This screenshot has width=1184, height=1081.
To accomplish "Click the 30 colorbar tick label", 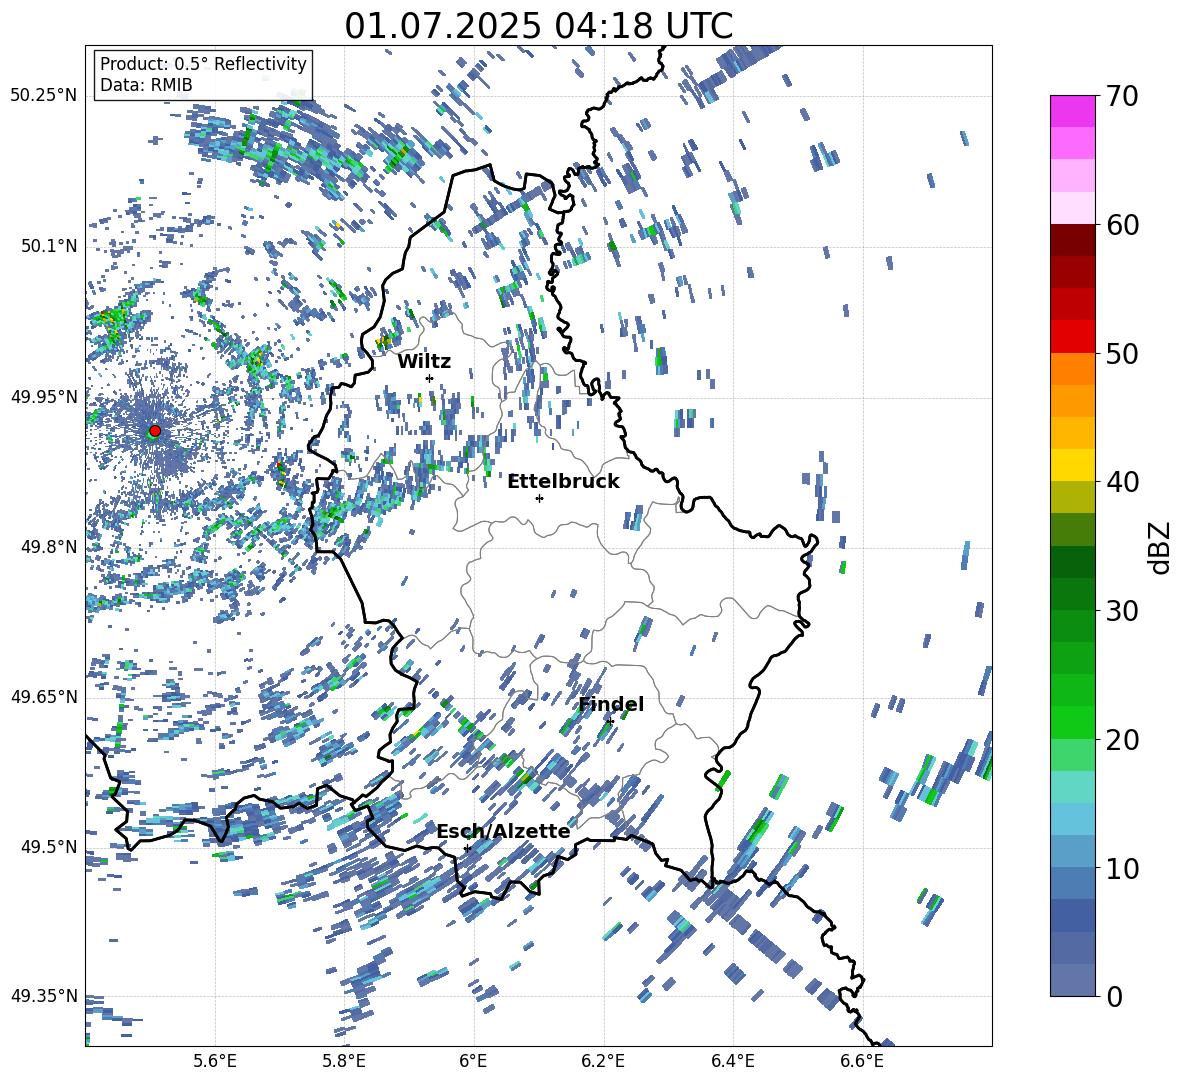I will (1122, 610).
